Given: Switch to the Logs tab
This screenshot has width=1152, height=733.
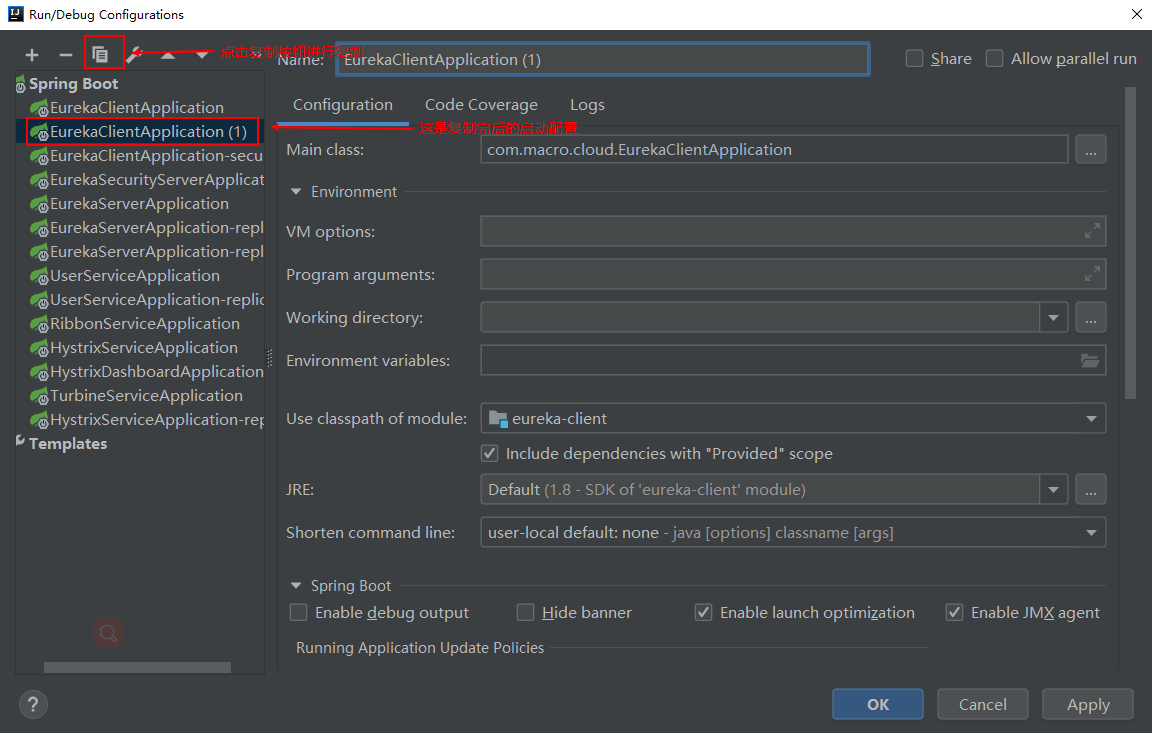Looking at the screenshot, I should click(x=588, y=105).
